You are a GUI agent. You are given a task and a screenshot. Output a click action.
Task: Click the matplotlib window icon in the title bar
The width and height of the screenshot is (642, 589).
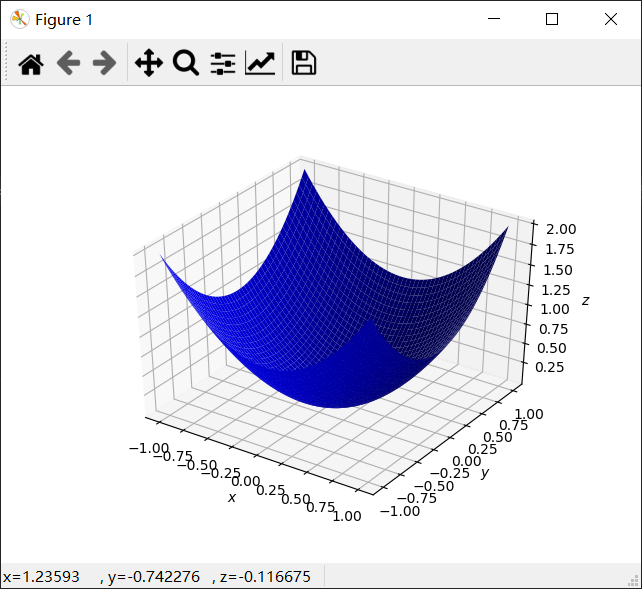pos(19,19)
